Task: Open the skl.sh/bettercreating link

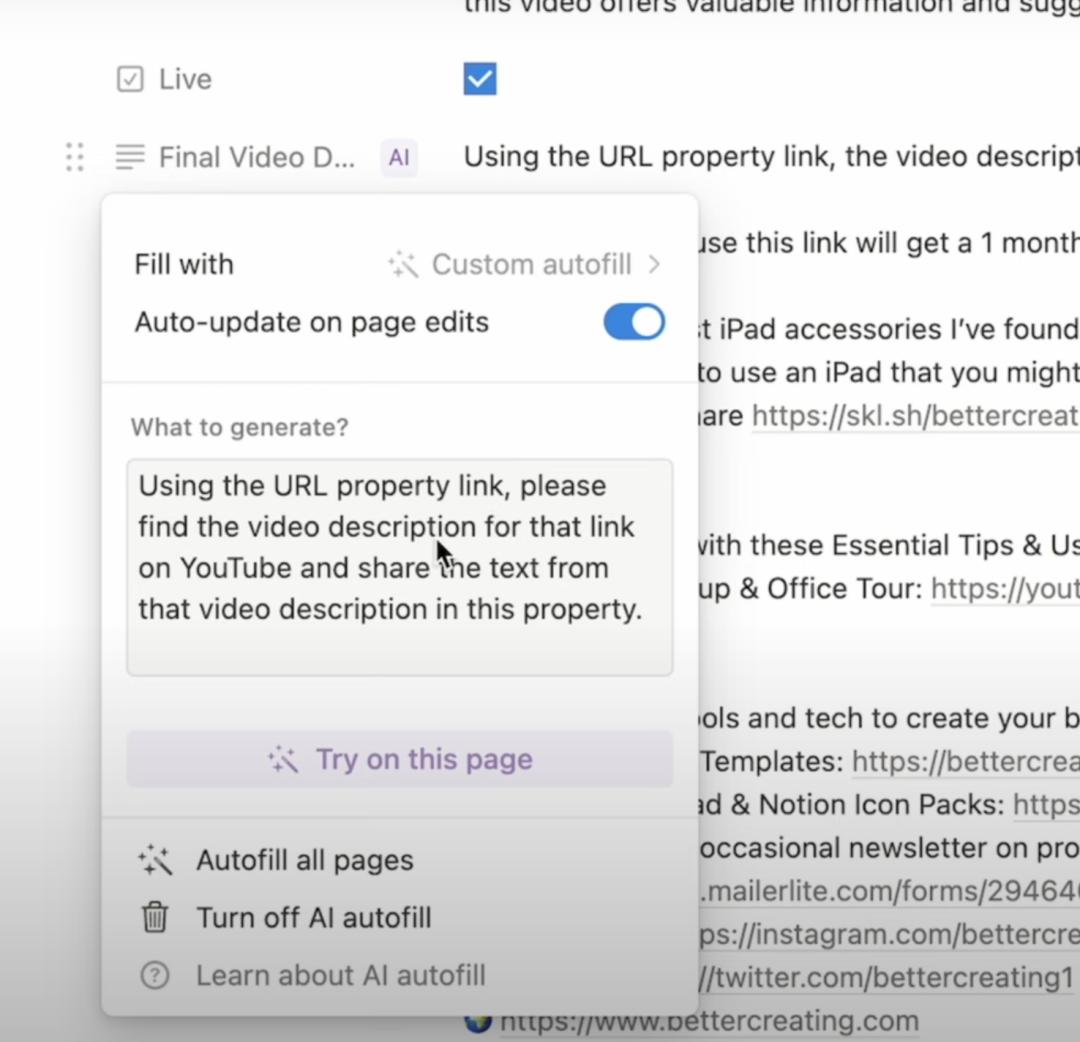Action: pyautogui.click(x=915, y=416)
